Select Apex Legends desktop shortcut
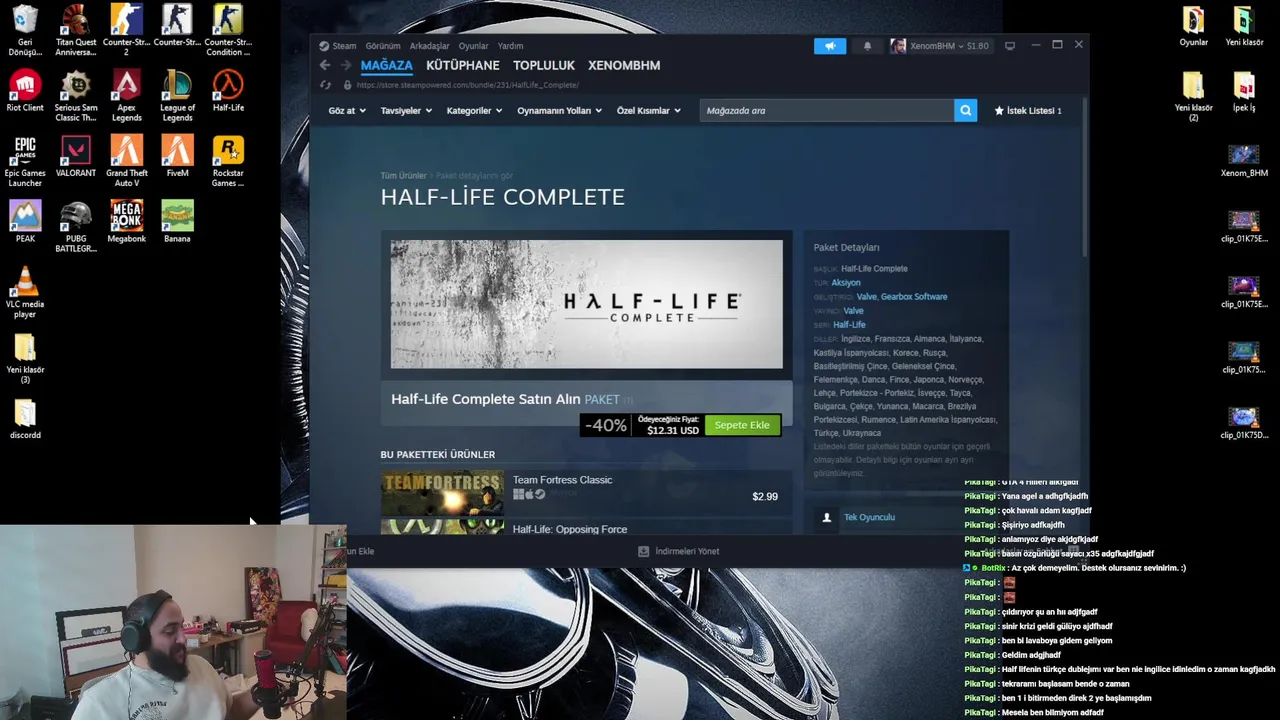This screenshot has width=1280, height=720. point(126,96)
